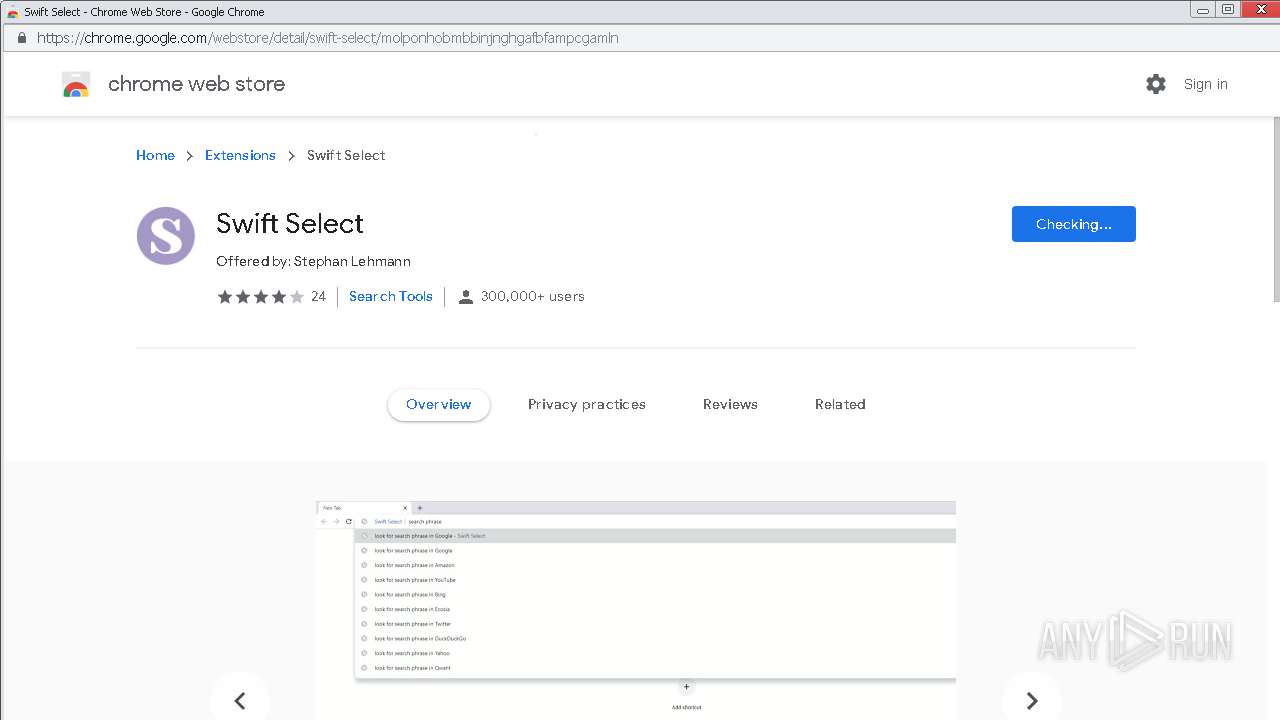
Task: Go to Home breadcrumb
Action: (155, 155)
